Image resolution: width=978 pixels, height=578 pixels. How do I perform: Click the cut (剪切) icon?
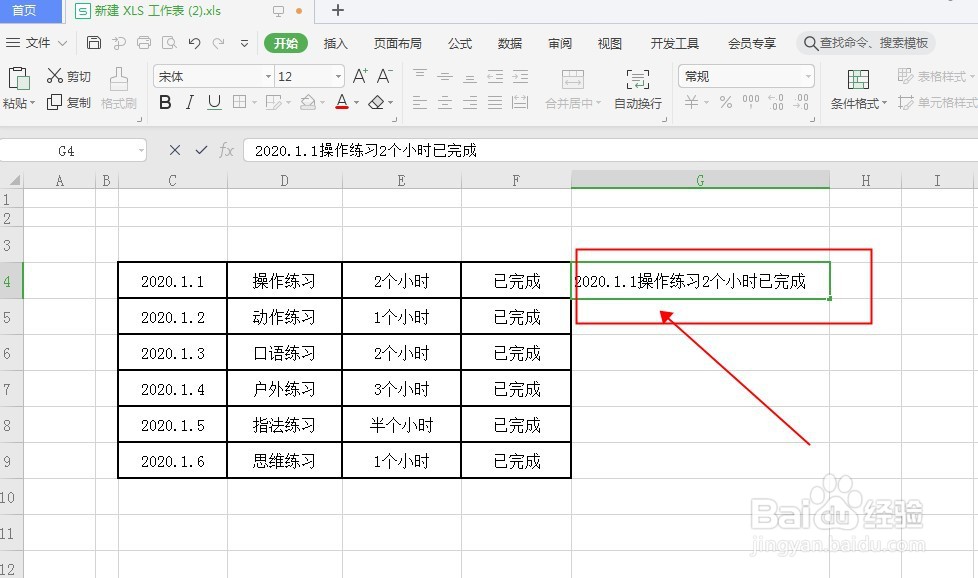click(x=66, y=74)
